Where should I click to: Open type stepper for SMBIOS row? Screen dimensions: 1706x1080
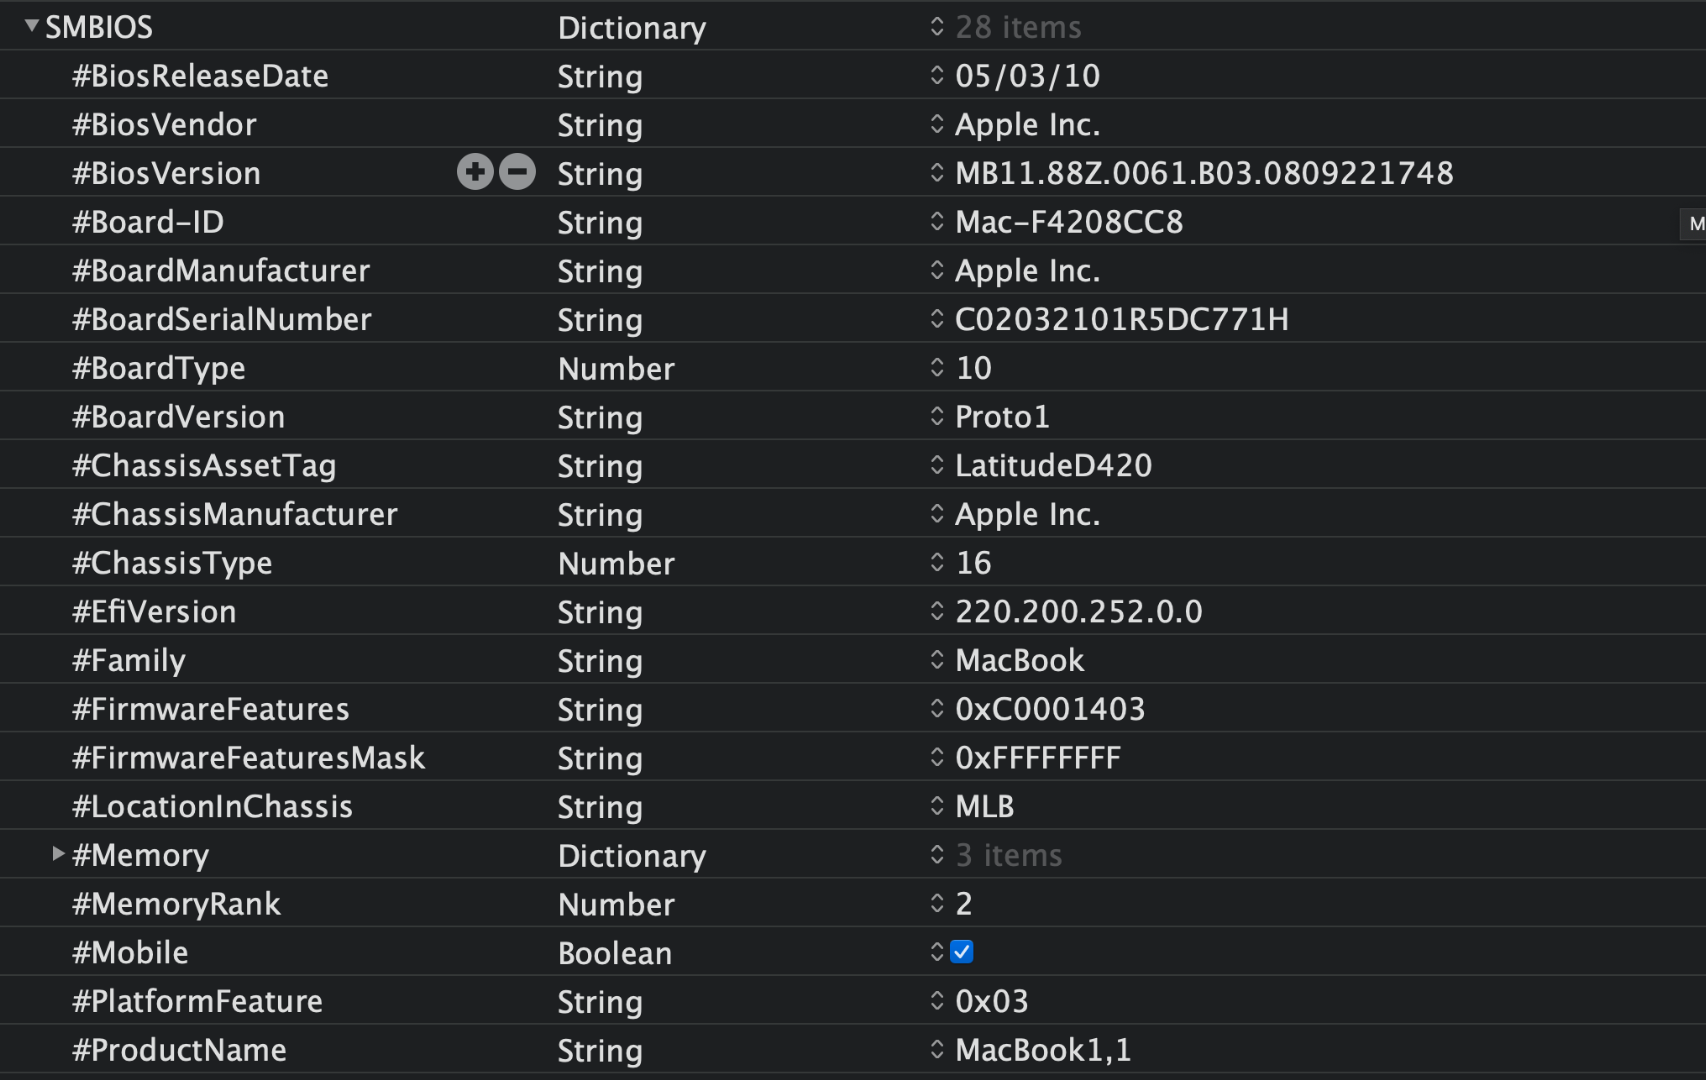click(x=936, y=27)
